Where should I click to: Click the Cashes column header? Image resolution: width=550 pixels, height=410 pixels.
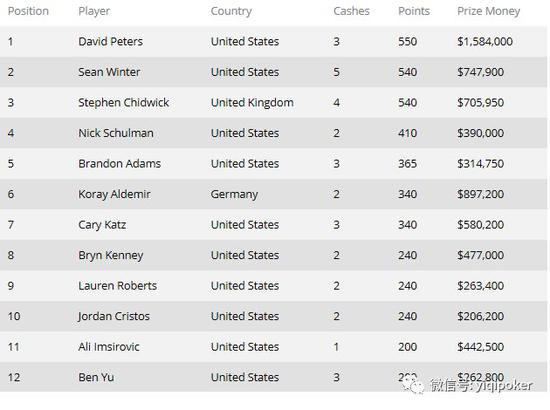pos(351,11)
